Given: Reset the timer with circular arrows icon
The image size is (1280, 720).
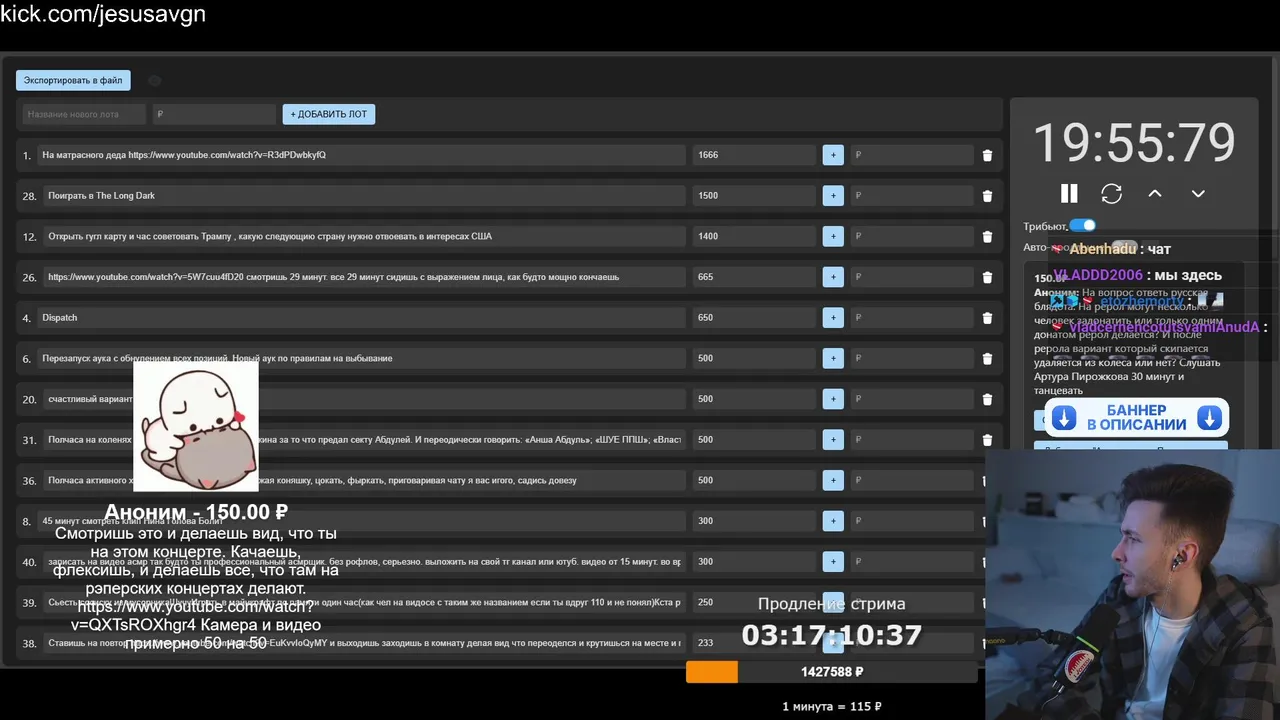Looking at the screenshot, I should [1111, 193].
